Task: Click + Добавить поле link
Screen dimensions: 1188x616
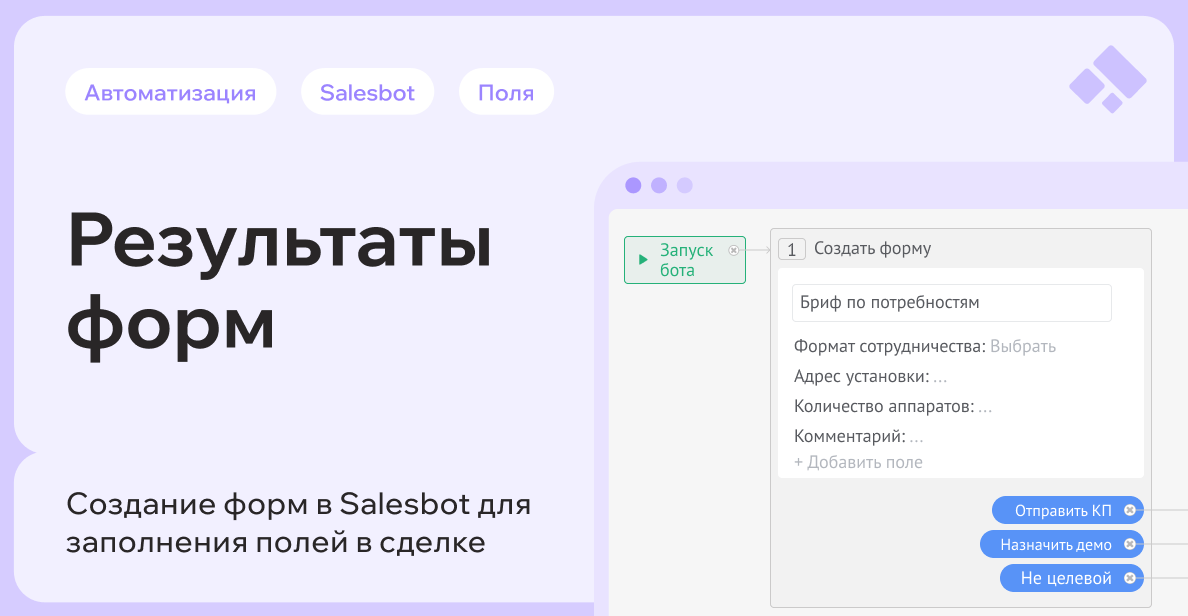Action: point(858,462)
